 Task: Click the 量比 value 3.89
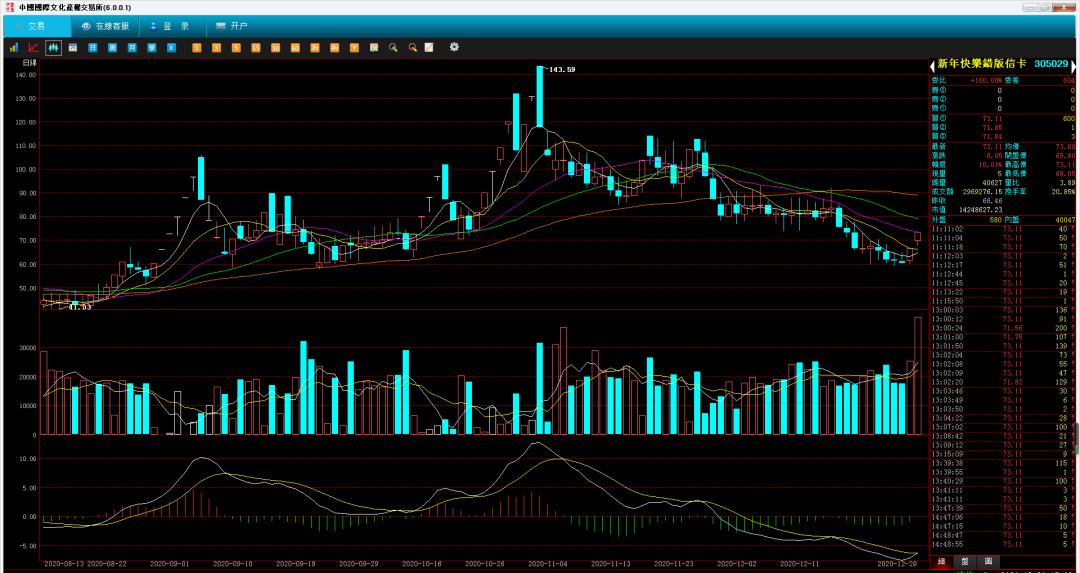(x=1068, y=182)
